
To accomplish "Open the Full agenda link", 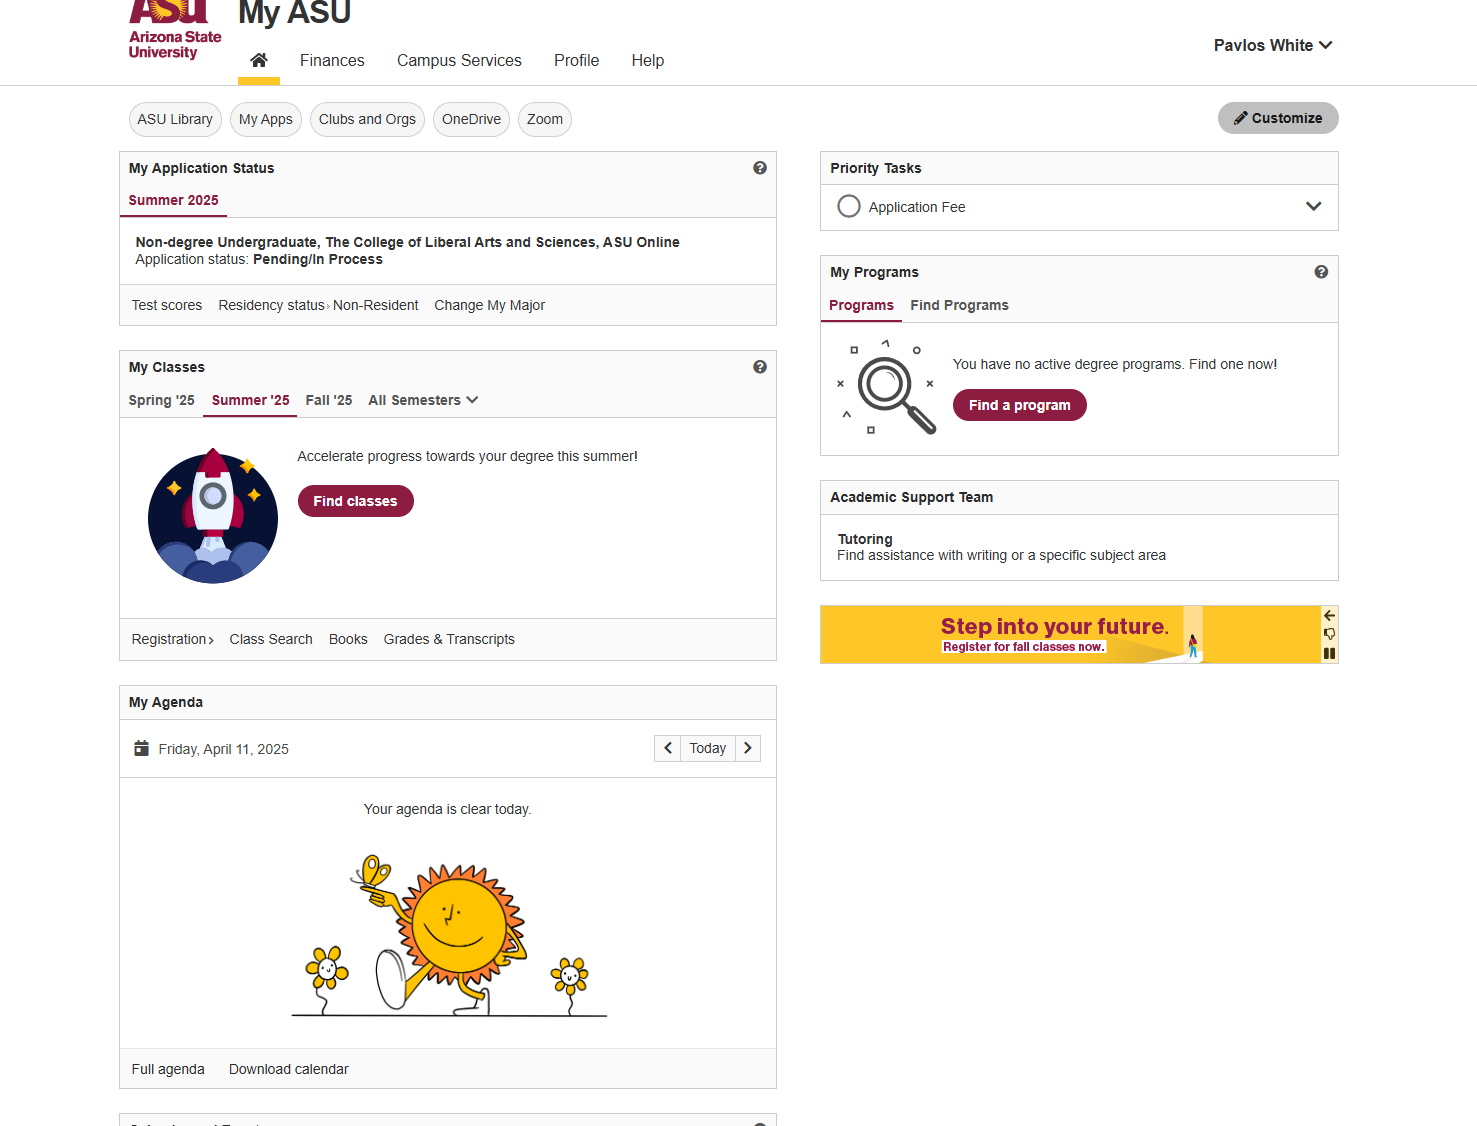I will [x=168, y=1069].
